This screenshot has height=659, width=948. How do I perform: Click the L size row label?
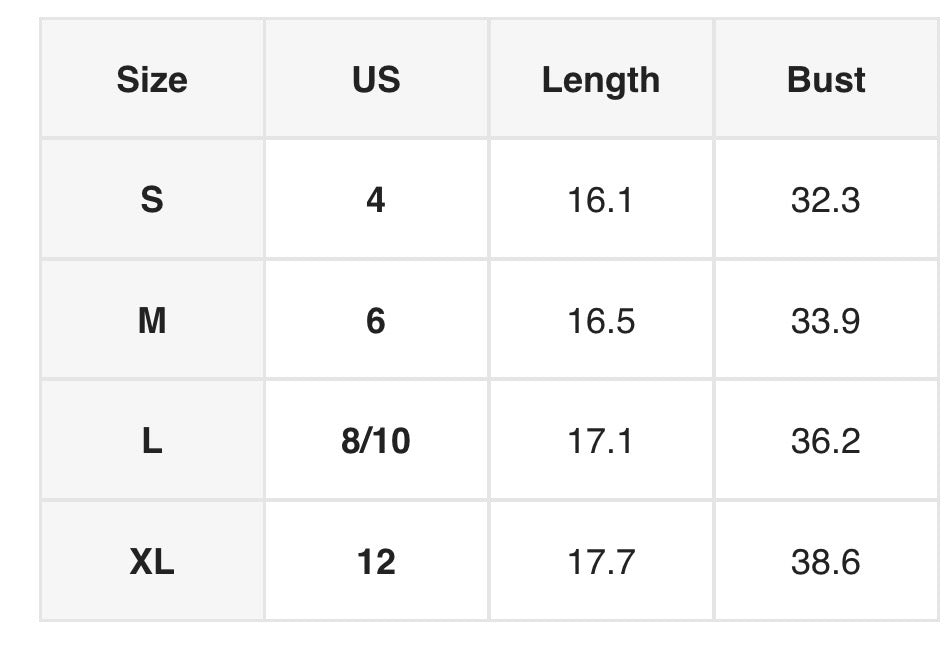tap(152, 441)
